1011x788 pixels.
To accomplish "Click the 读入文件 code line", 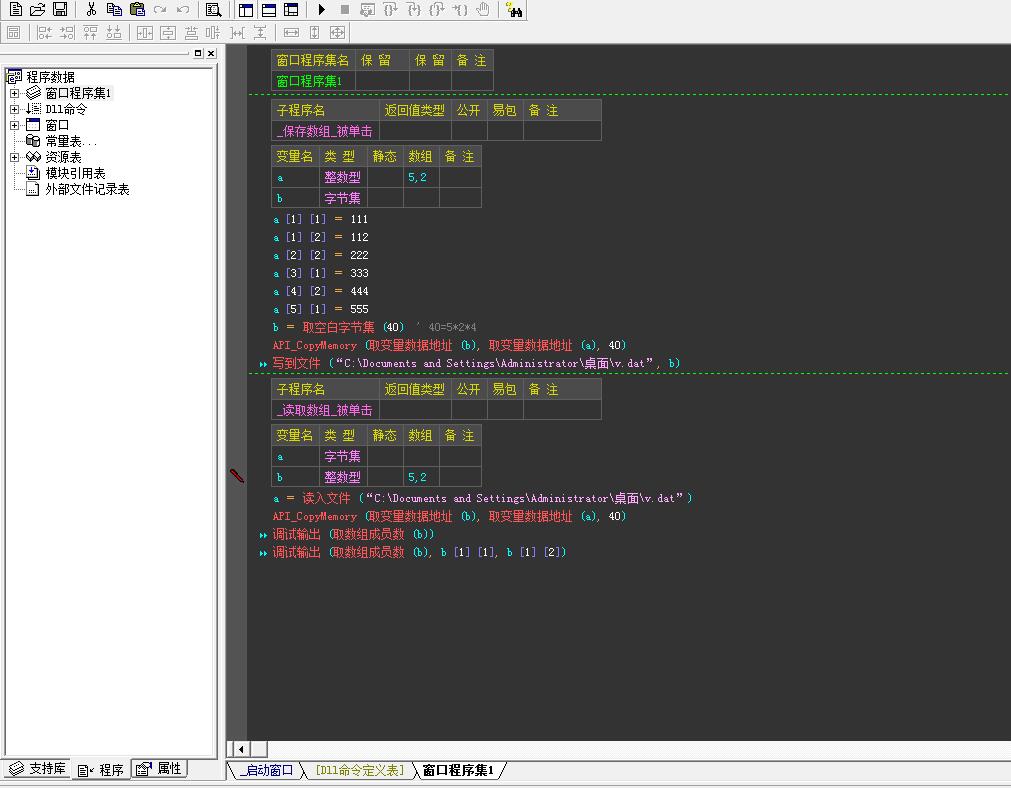I will (x=482, y=498).
